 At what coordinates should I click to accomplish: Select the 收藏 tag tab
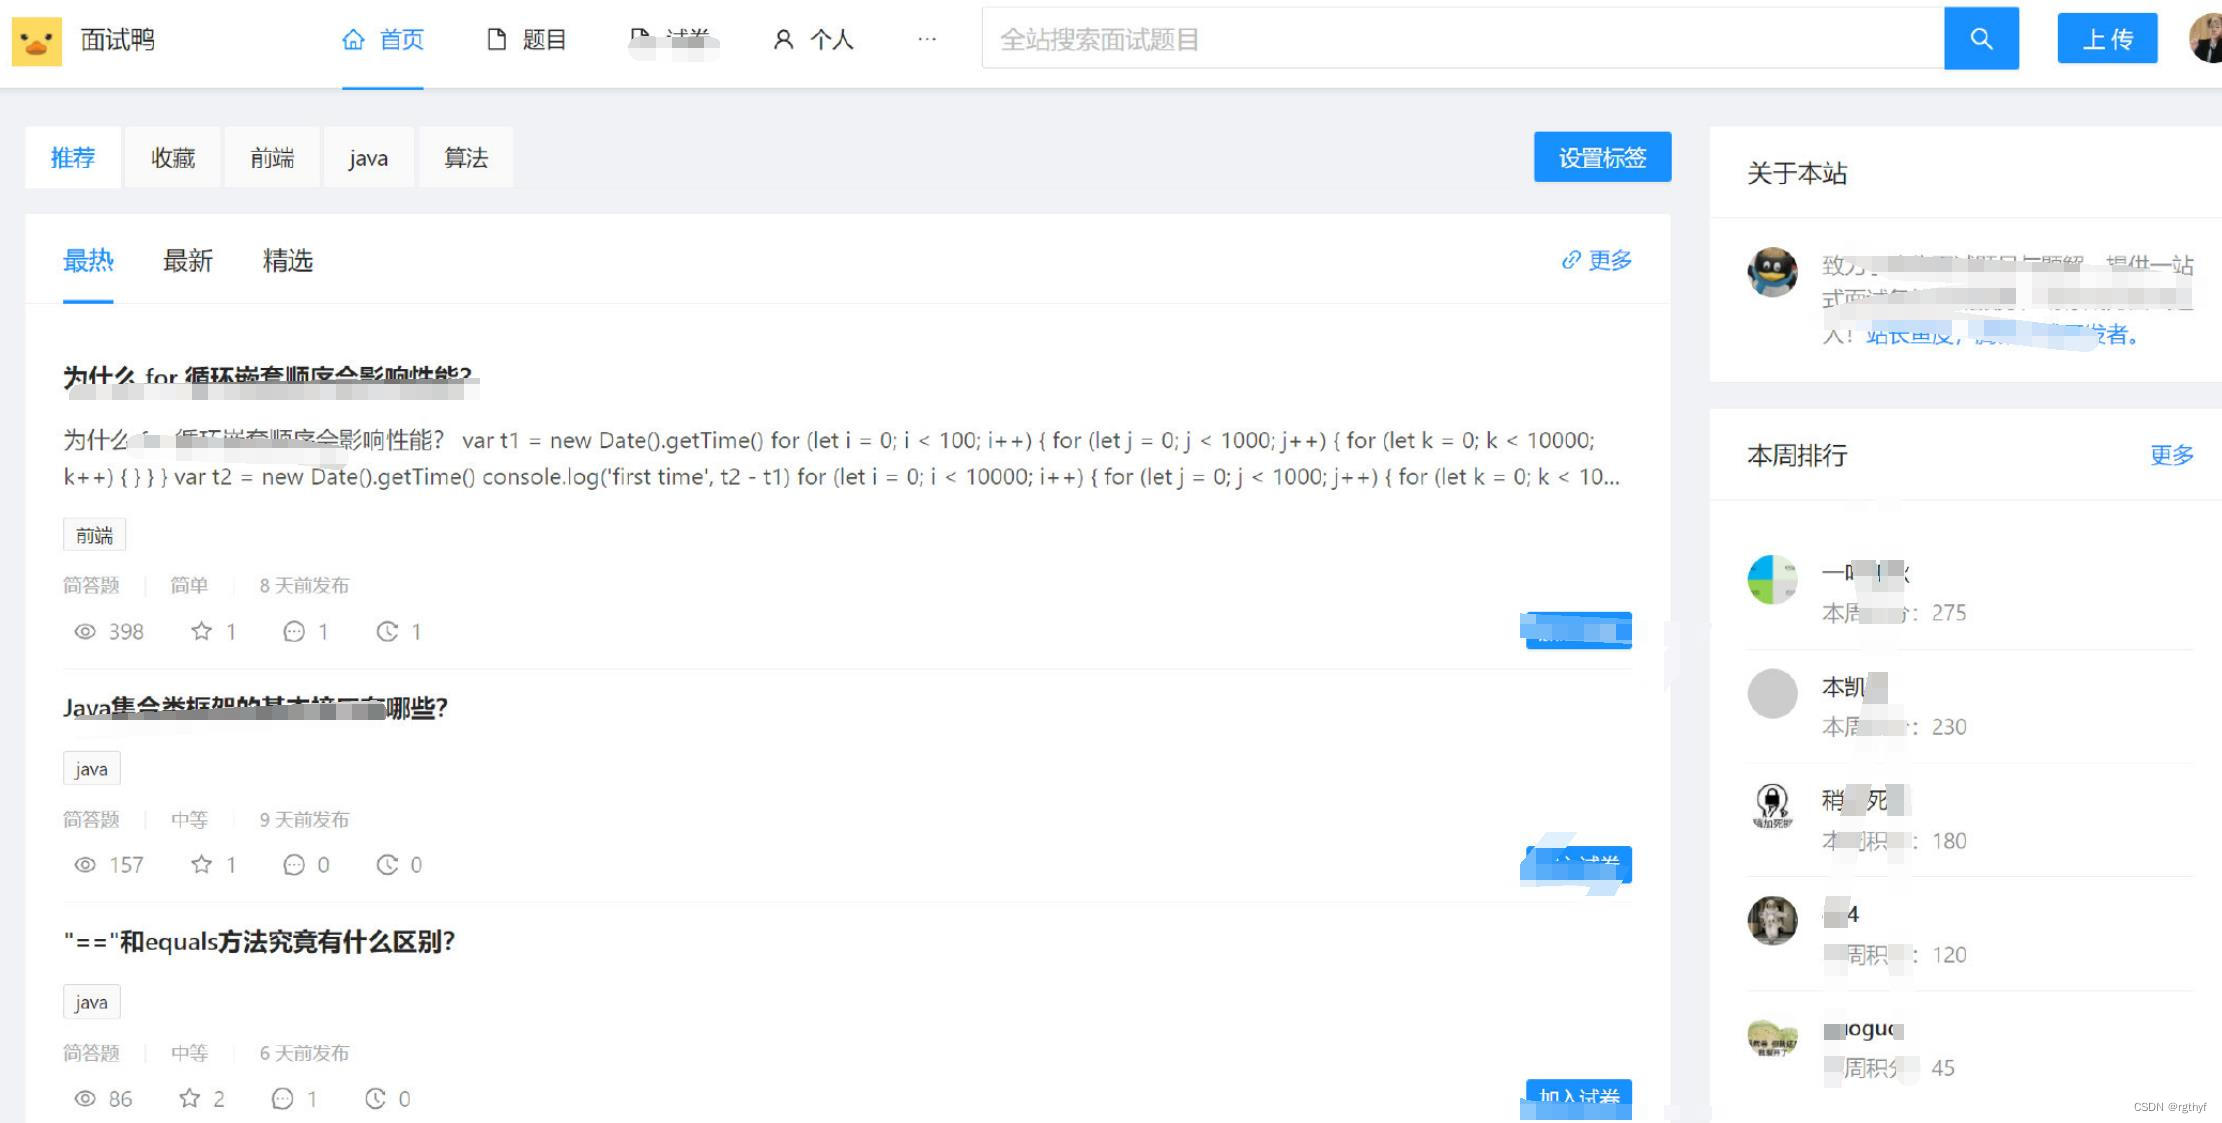click(173, 157)
